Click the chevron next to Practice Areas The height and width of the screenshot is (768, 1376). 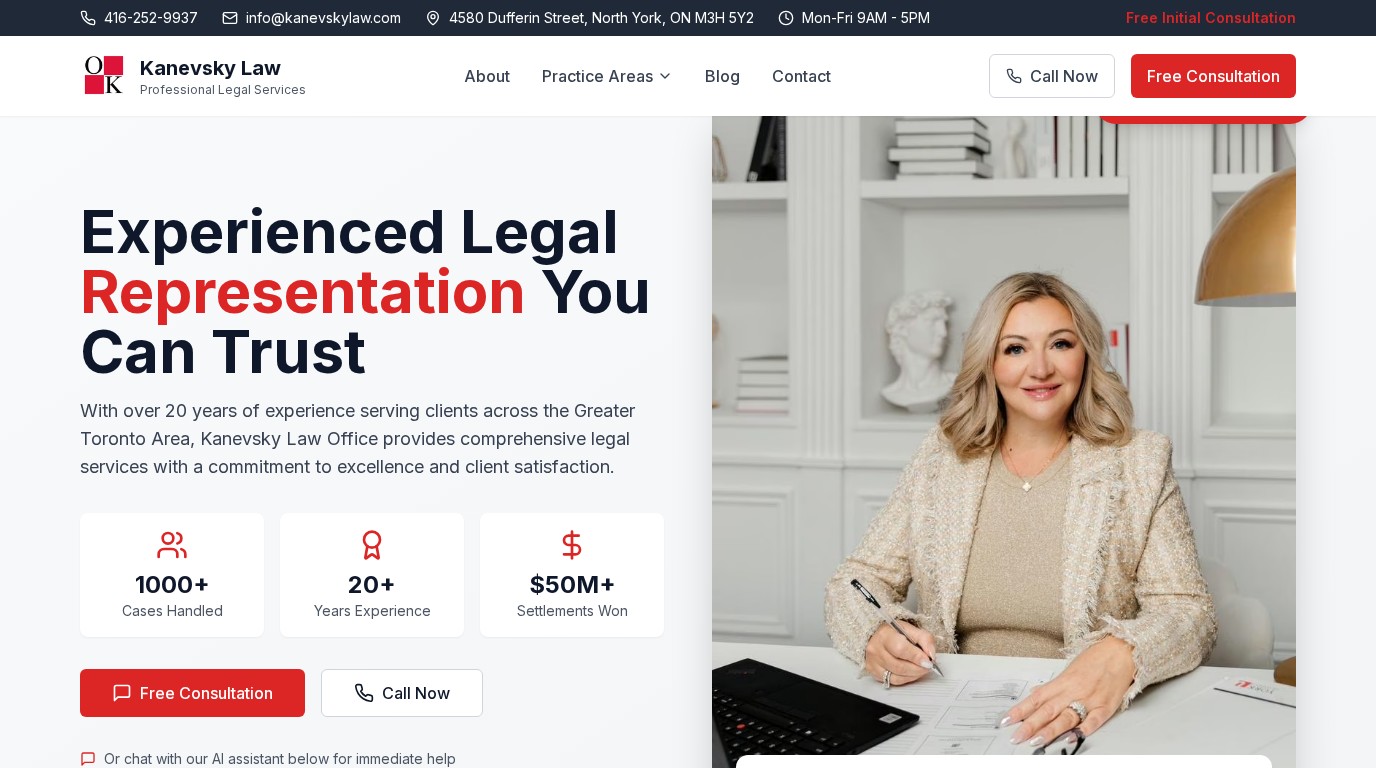point(665,76)
